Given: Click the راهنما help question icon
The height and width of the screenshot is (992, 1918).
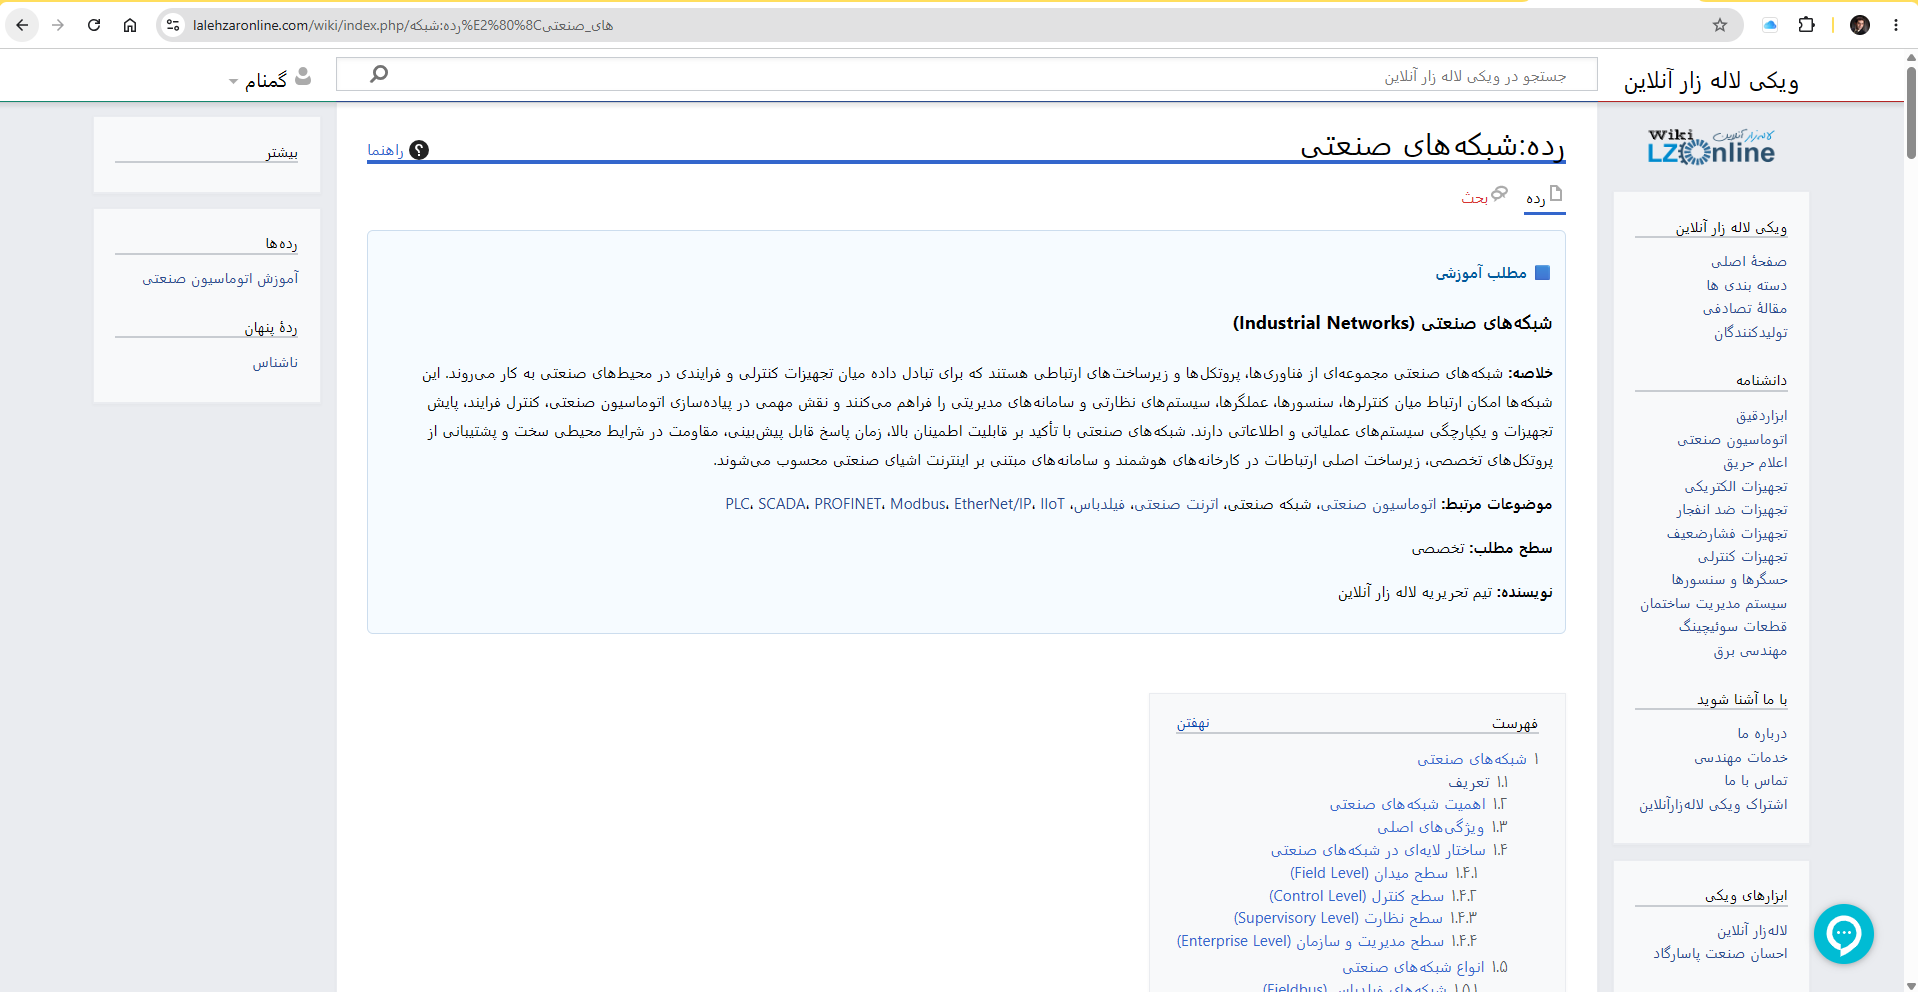Looking at the screenshot, I should (x=419, y=150).
